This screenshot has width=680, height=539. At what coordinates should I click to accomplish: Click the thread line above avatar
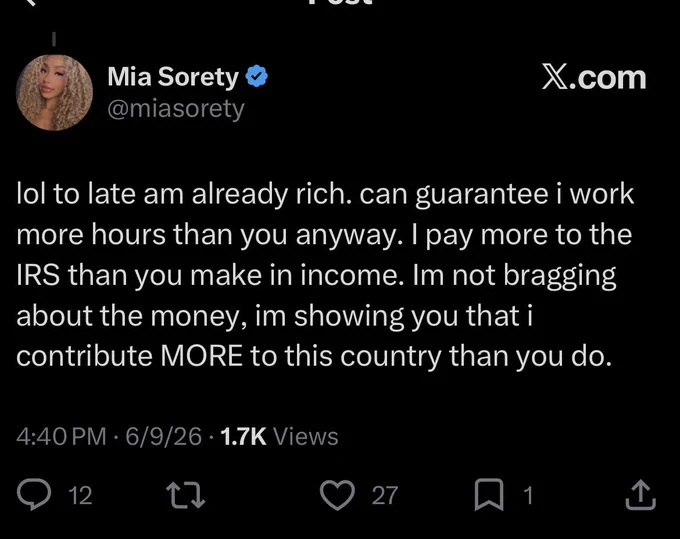coord(54,39)
